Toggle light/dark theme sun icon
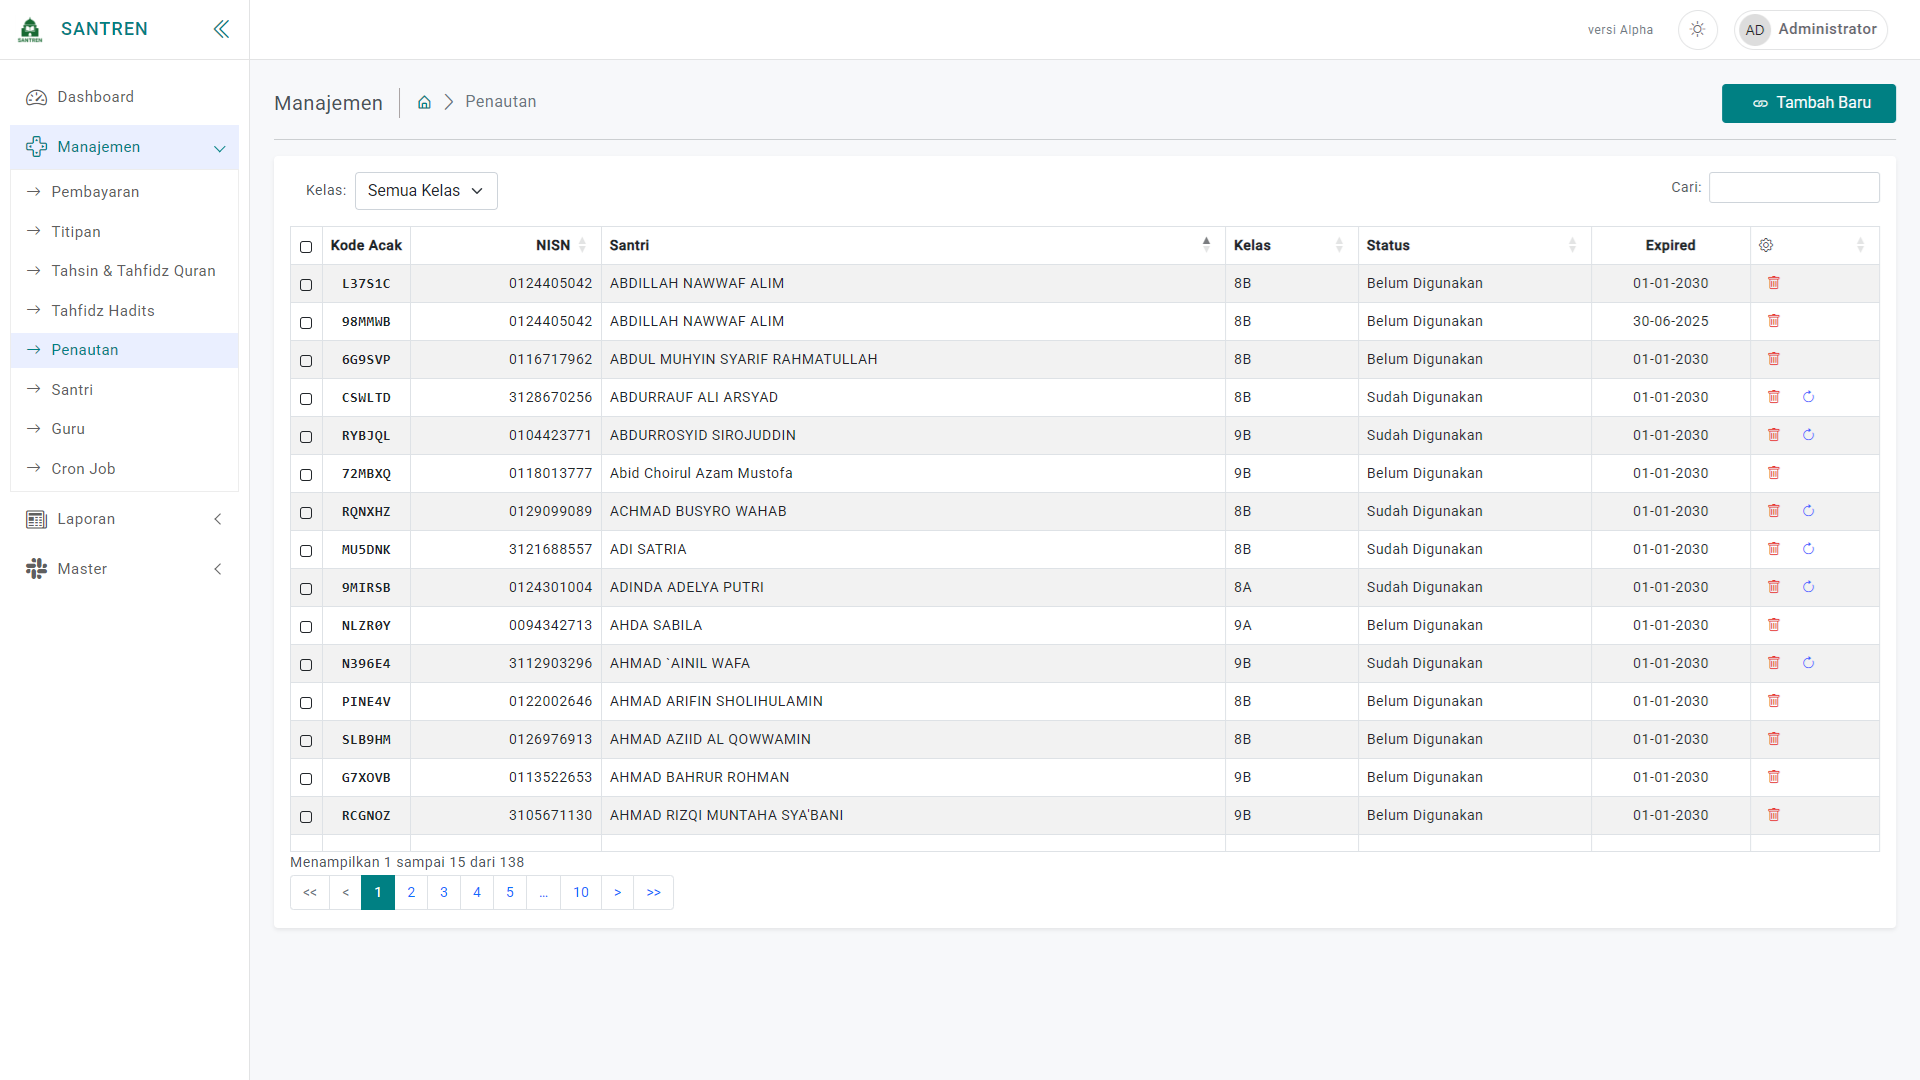 [1697, 30]
